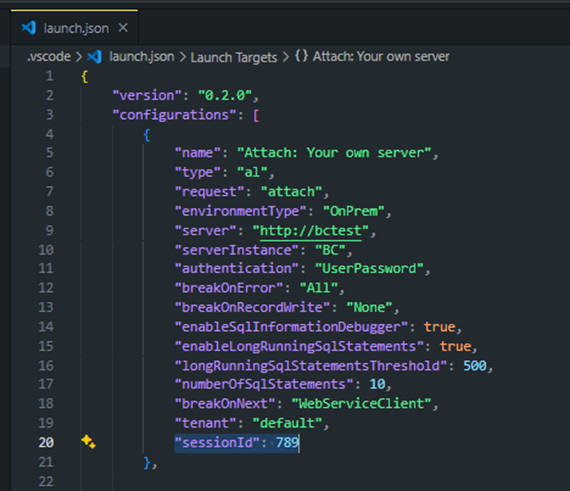Click the true value on line 14
Viewport: 570px width, 491px height.
coord(440,327)
